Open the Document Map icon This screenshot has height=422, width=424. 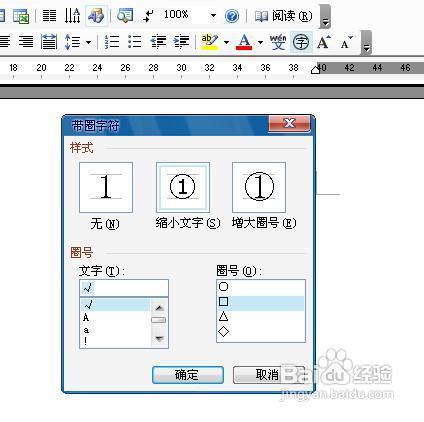(x=125, y=16)
